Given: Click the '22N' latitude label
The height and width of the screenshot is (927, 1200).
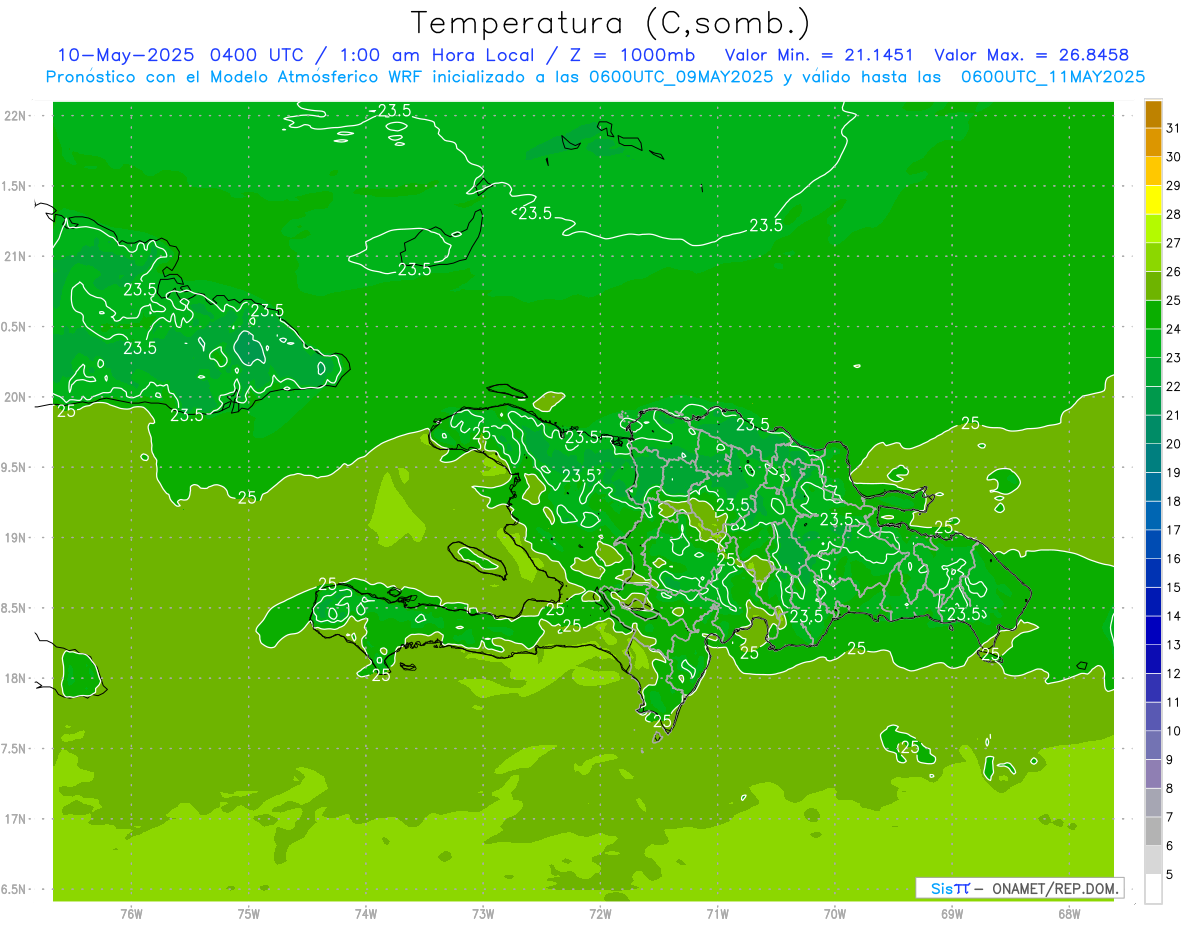Looking at the screenshot, I should (x=16, y=116).
